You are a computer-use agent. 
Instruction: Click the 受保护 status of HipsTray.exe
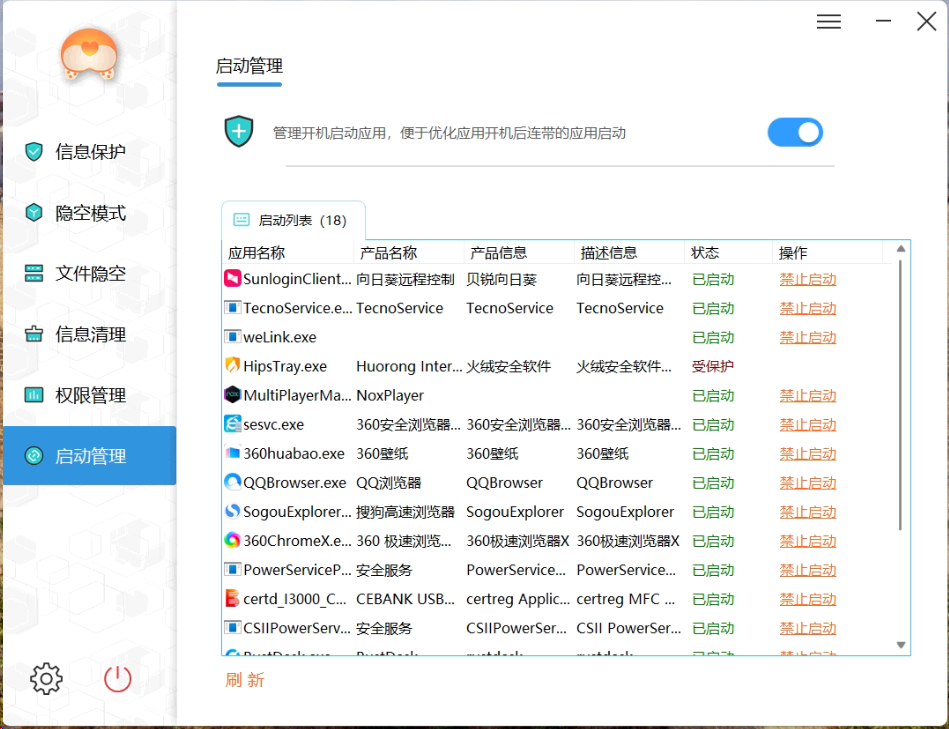point(712,367)
